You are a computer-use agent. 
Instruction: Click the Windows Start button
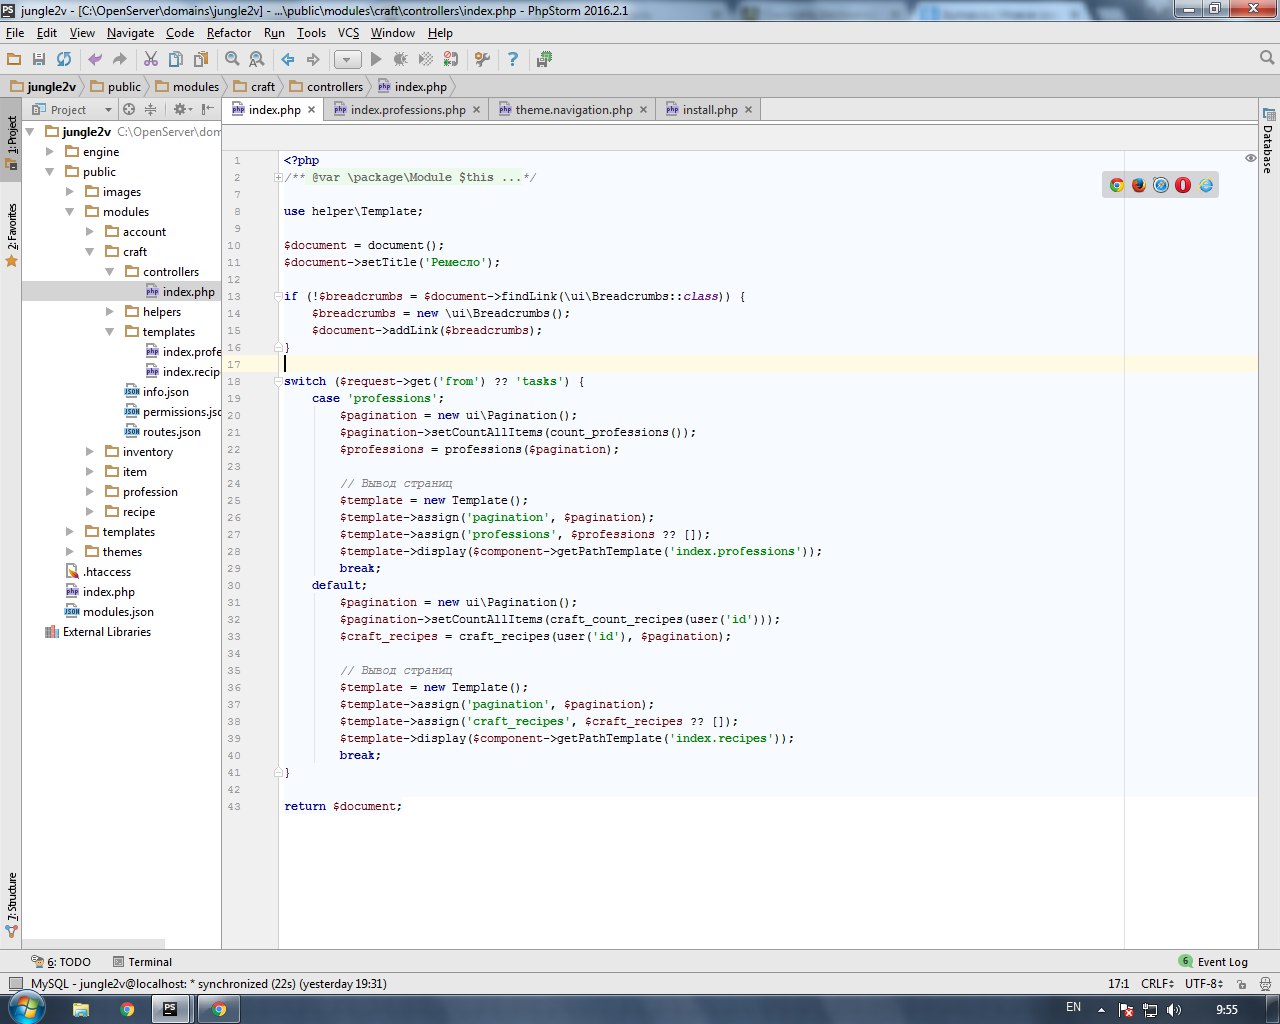click(x=26, y=1009)
